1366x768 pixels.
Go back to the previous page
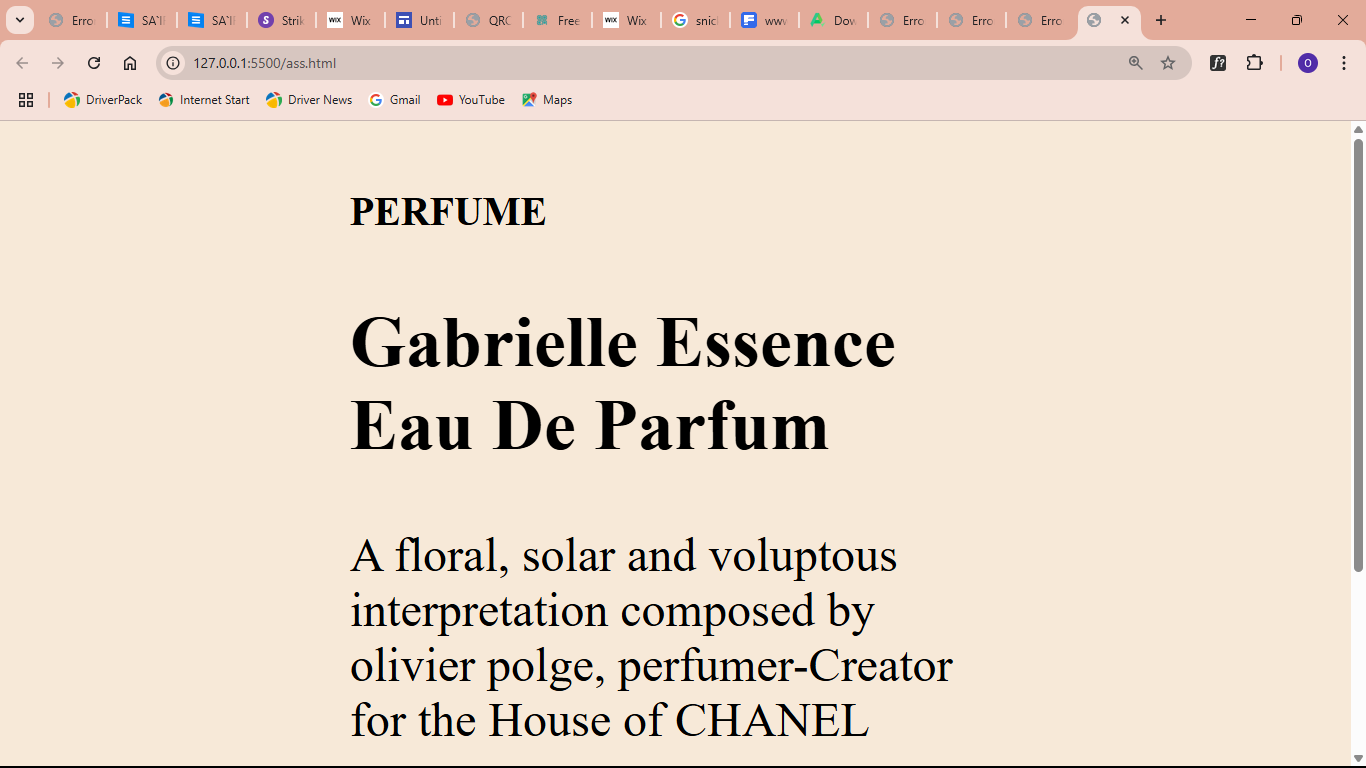coord(22,63)
